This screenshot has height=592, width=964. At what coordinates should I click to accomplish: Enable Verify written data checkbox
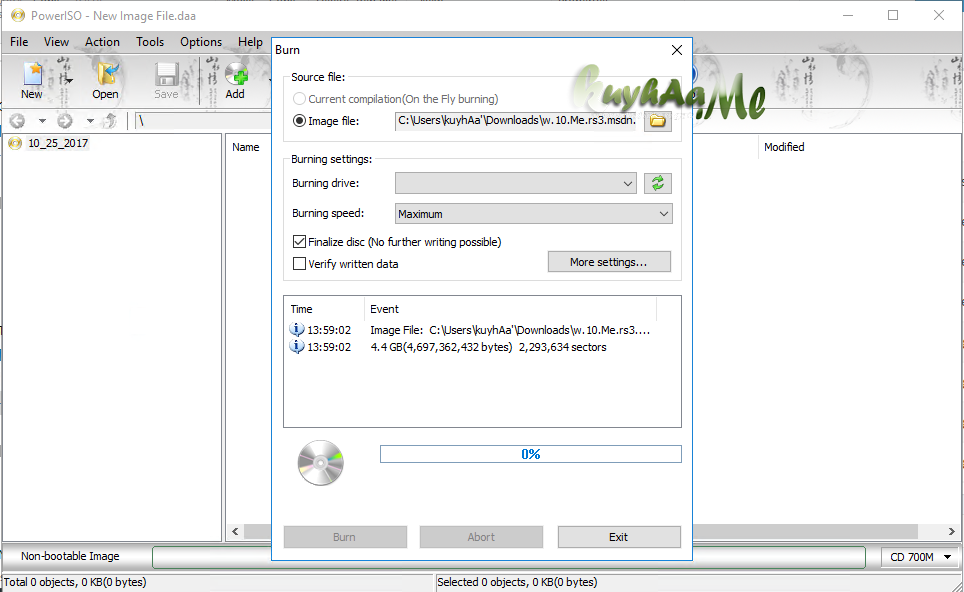coord(299,264)
